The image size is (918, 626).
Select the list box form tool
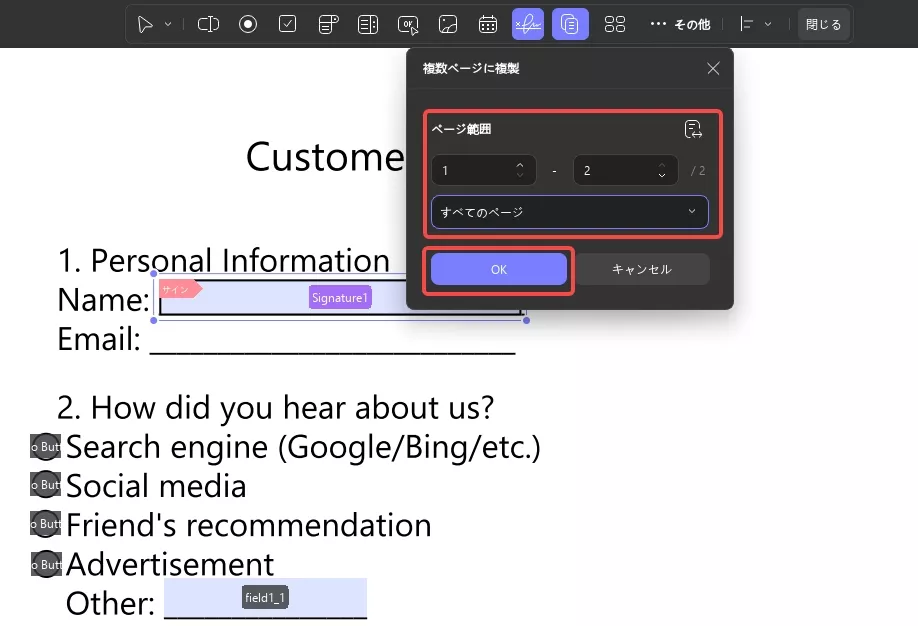coord(368,25)
